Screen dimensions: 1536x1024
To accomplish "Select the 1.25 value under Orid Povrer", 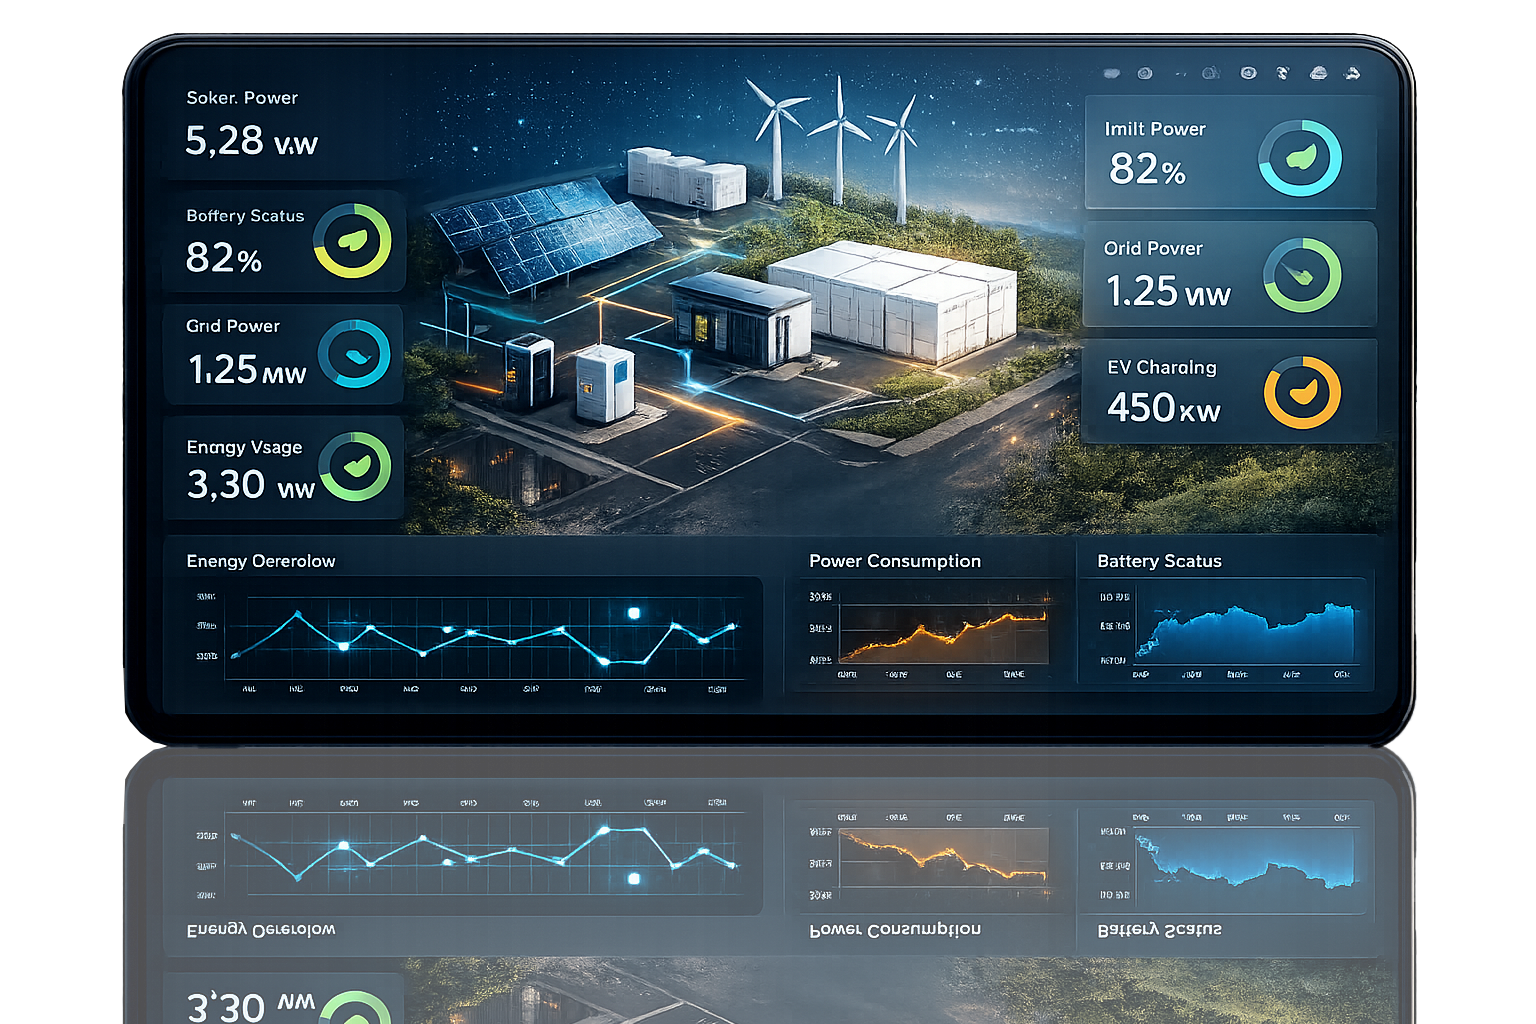I will click(x=1142, y=292).
